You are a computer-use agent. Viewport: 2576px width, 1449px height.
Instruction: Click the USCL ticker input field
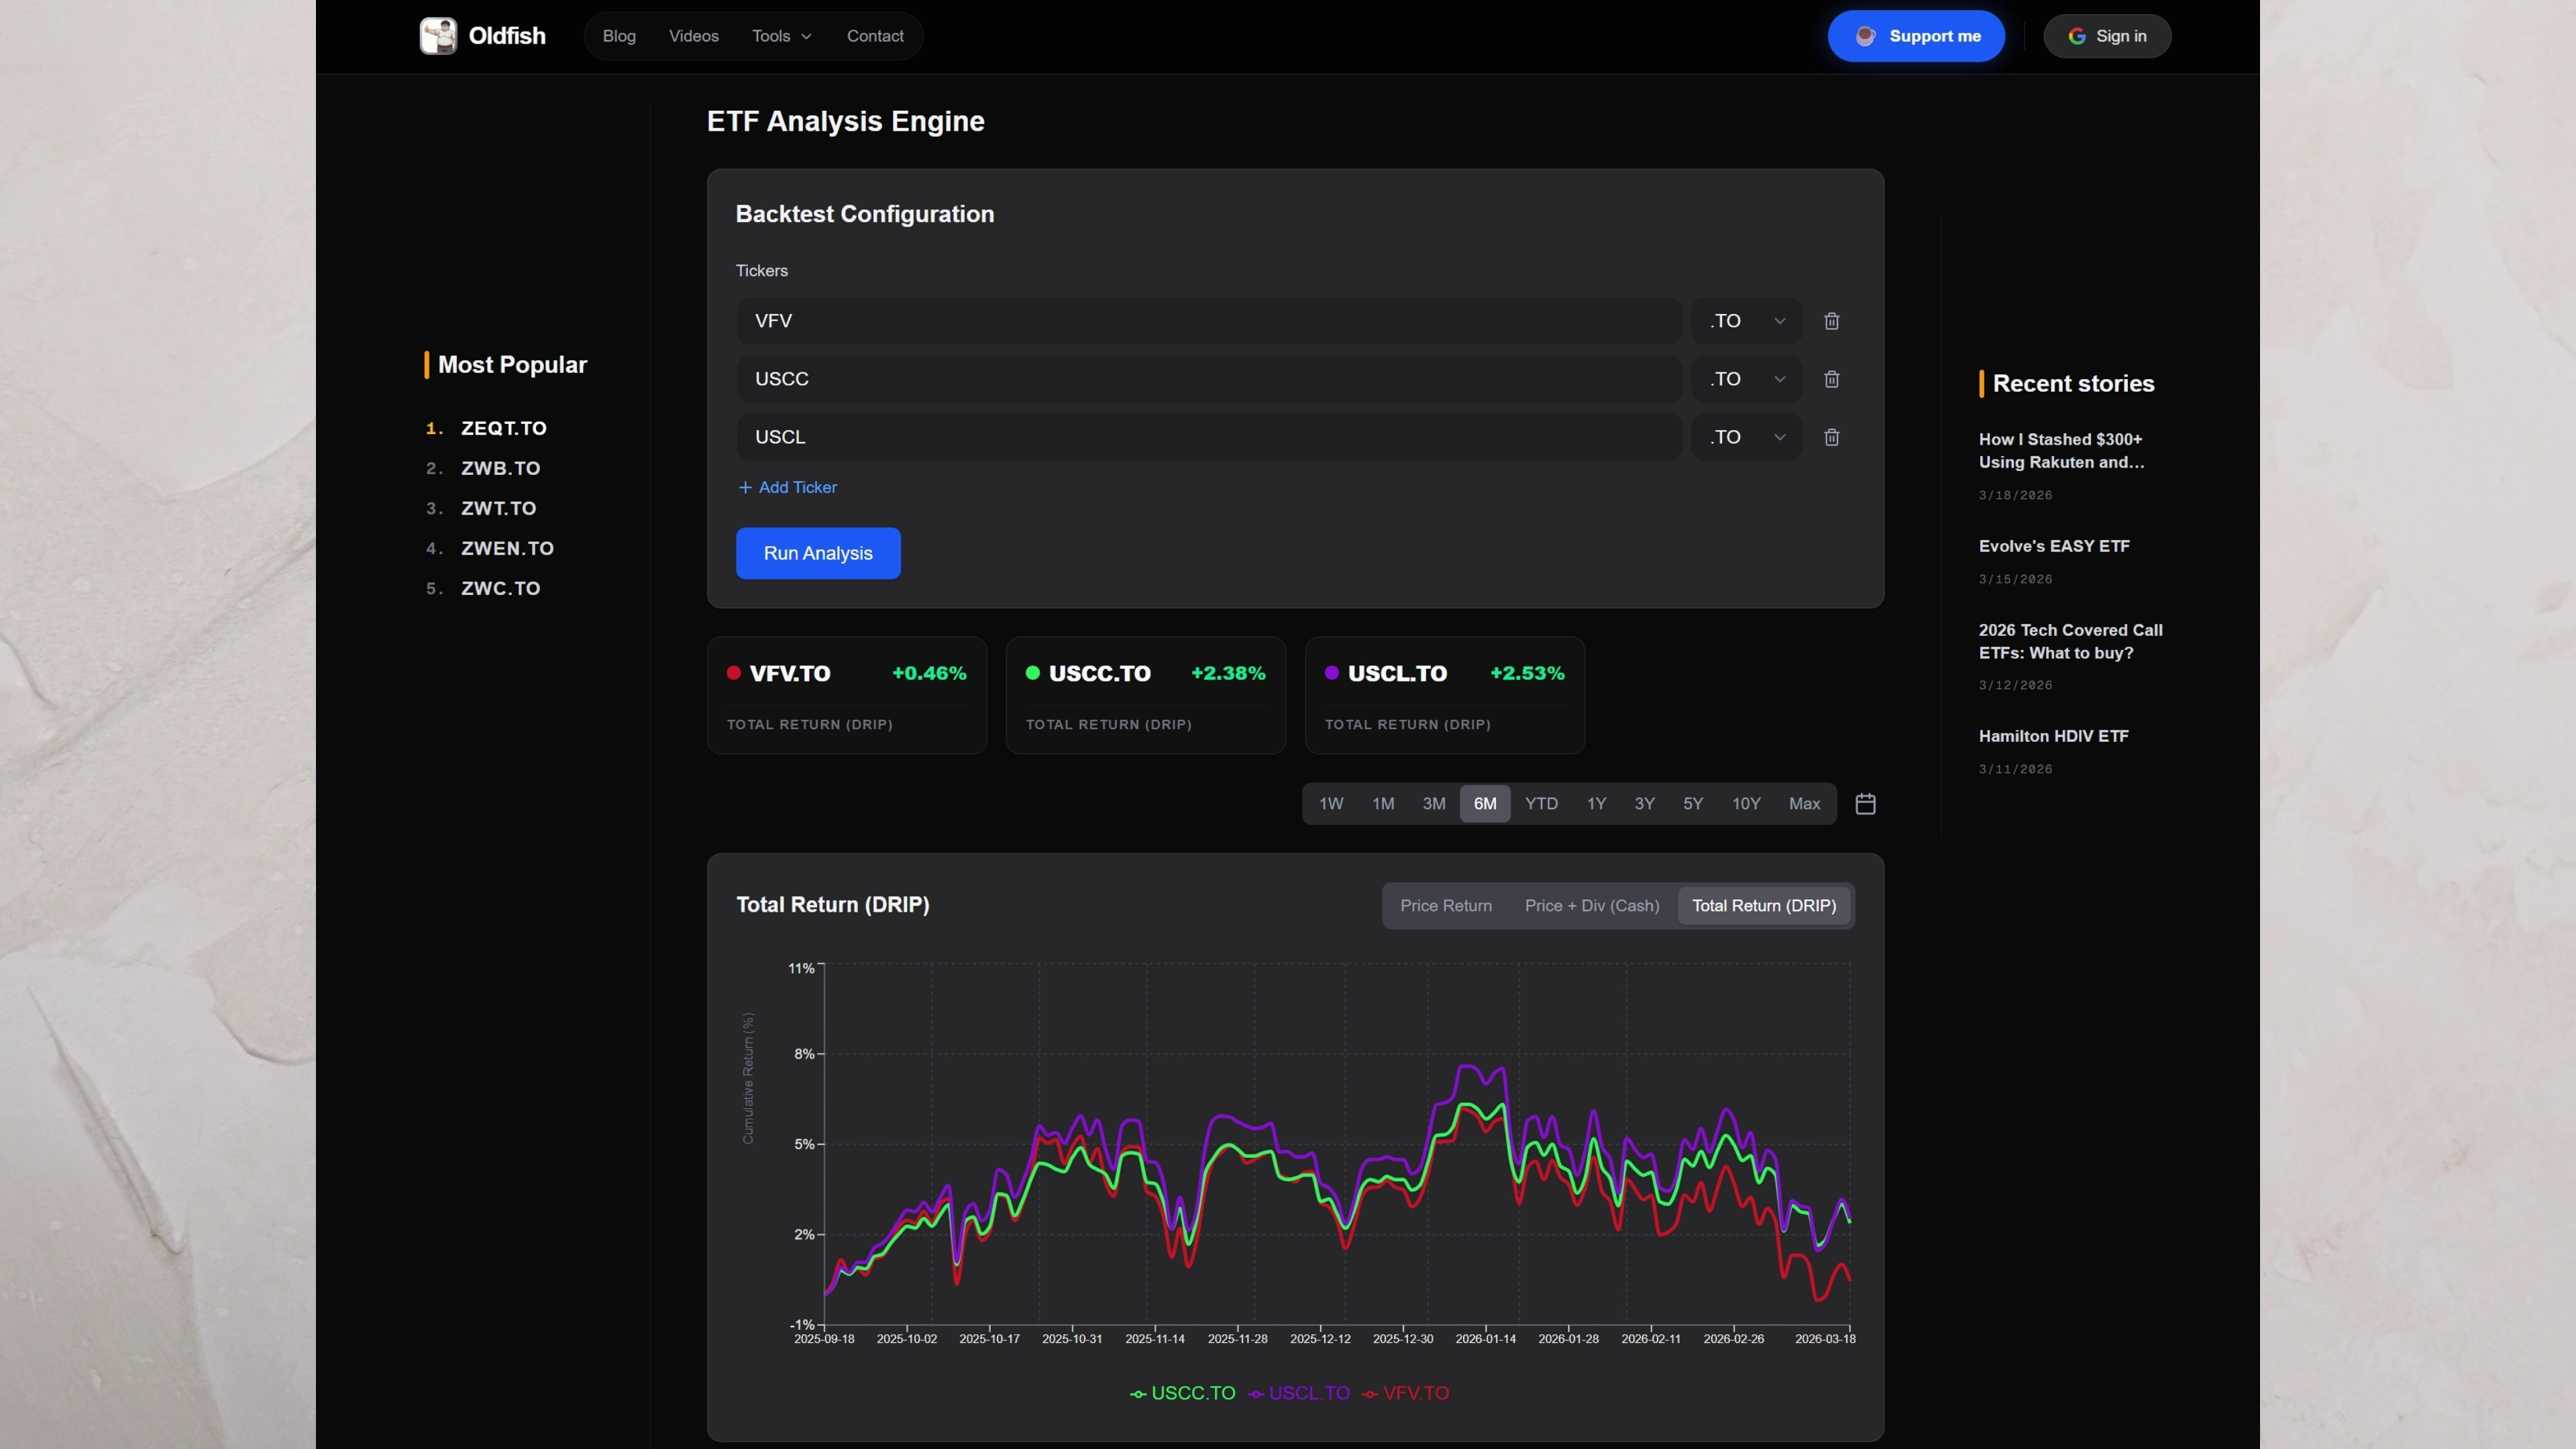point(1208,437)
